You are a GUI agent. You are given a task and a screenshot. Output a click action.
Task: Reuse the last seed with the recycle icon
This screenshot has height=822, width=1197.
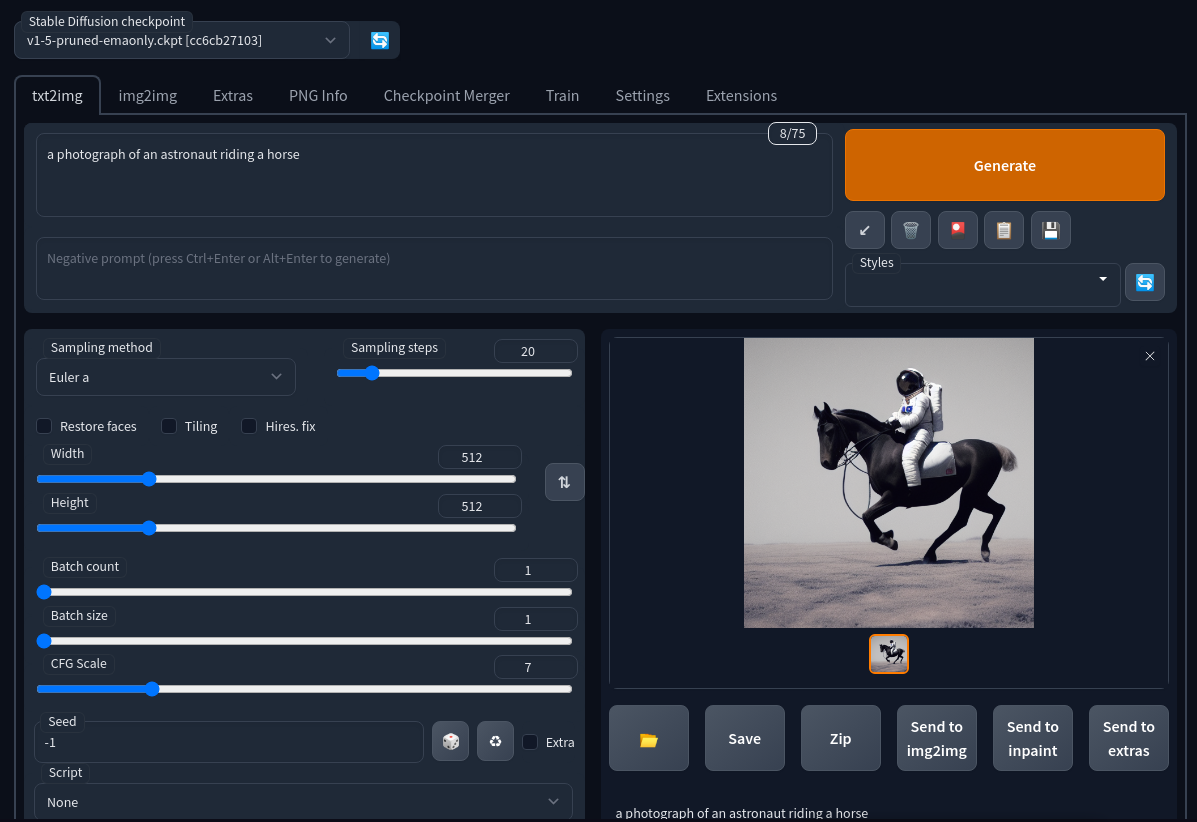[496, 741]
